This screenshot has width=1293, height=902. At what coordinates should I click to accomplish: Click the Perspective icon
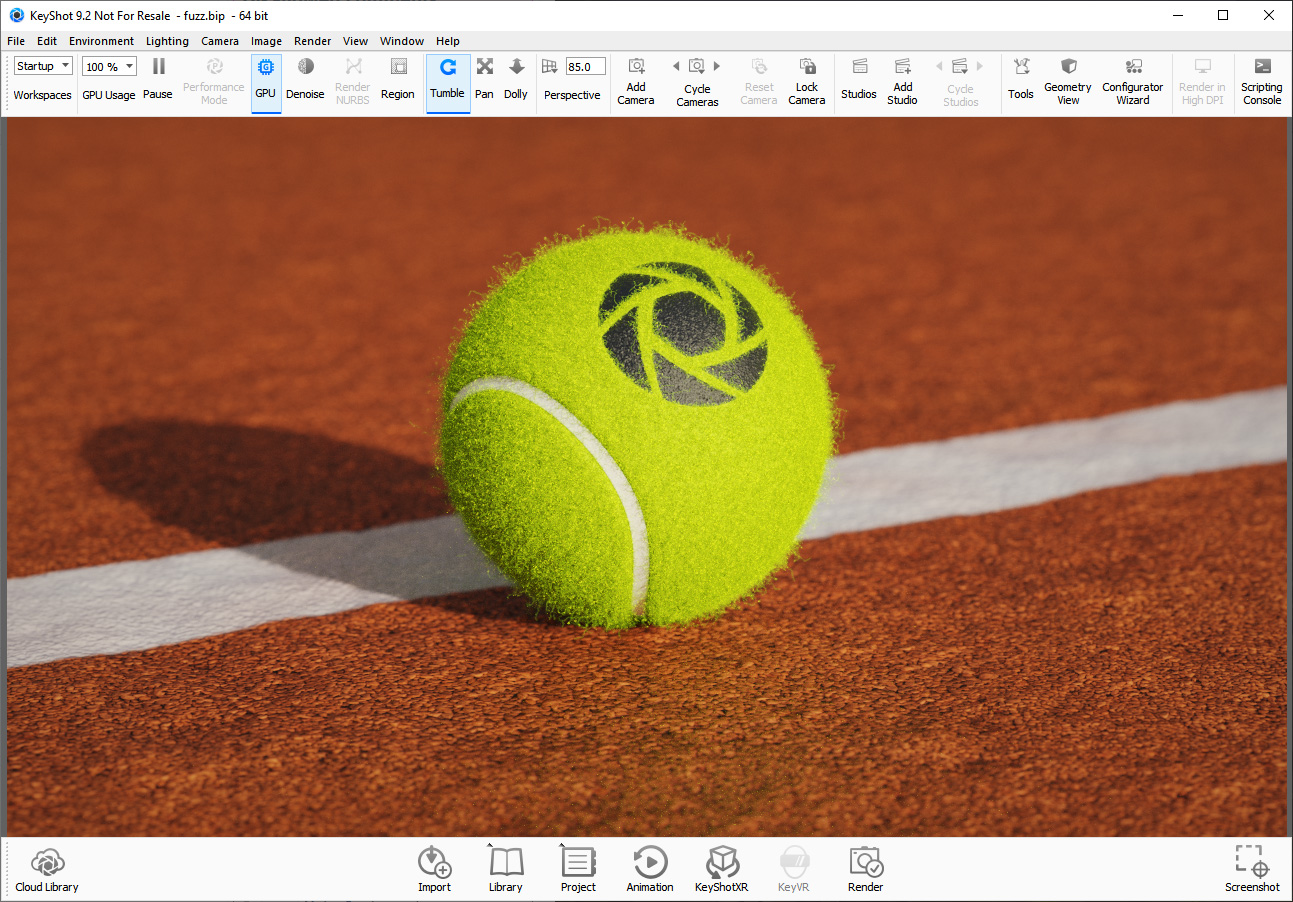coord(549,67)
